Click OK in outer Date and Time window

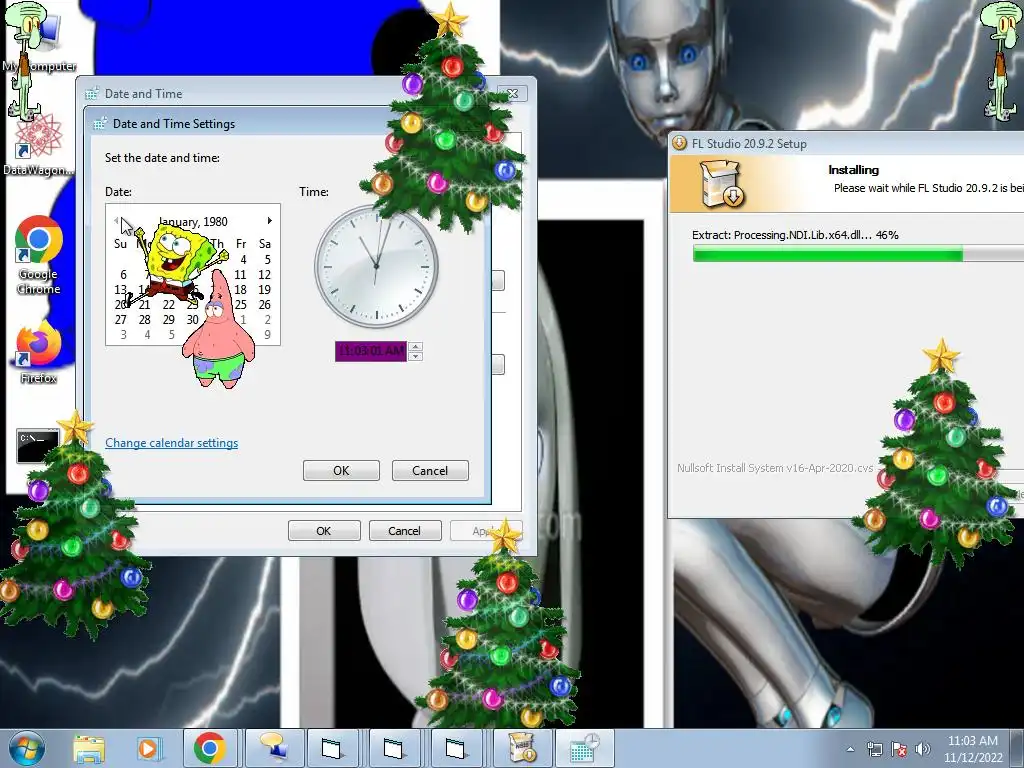coord(324,531)
